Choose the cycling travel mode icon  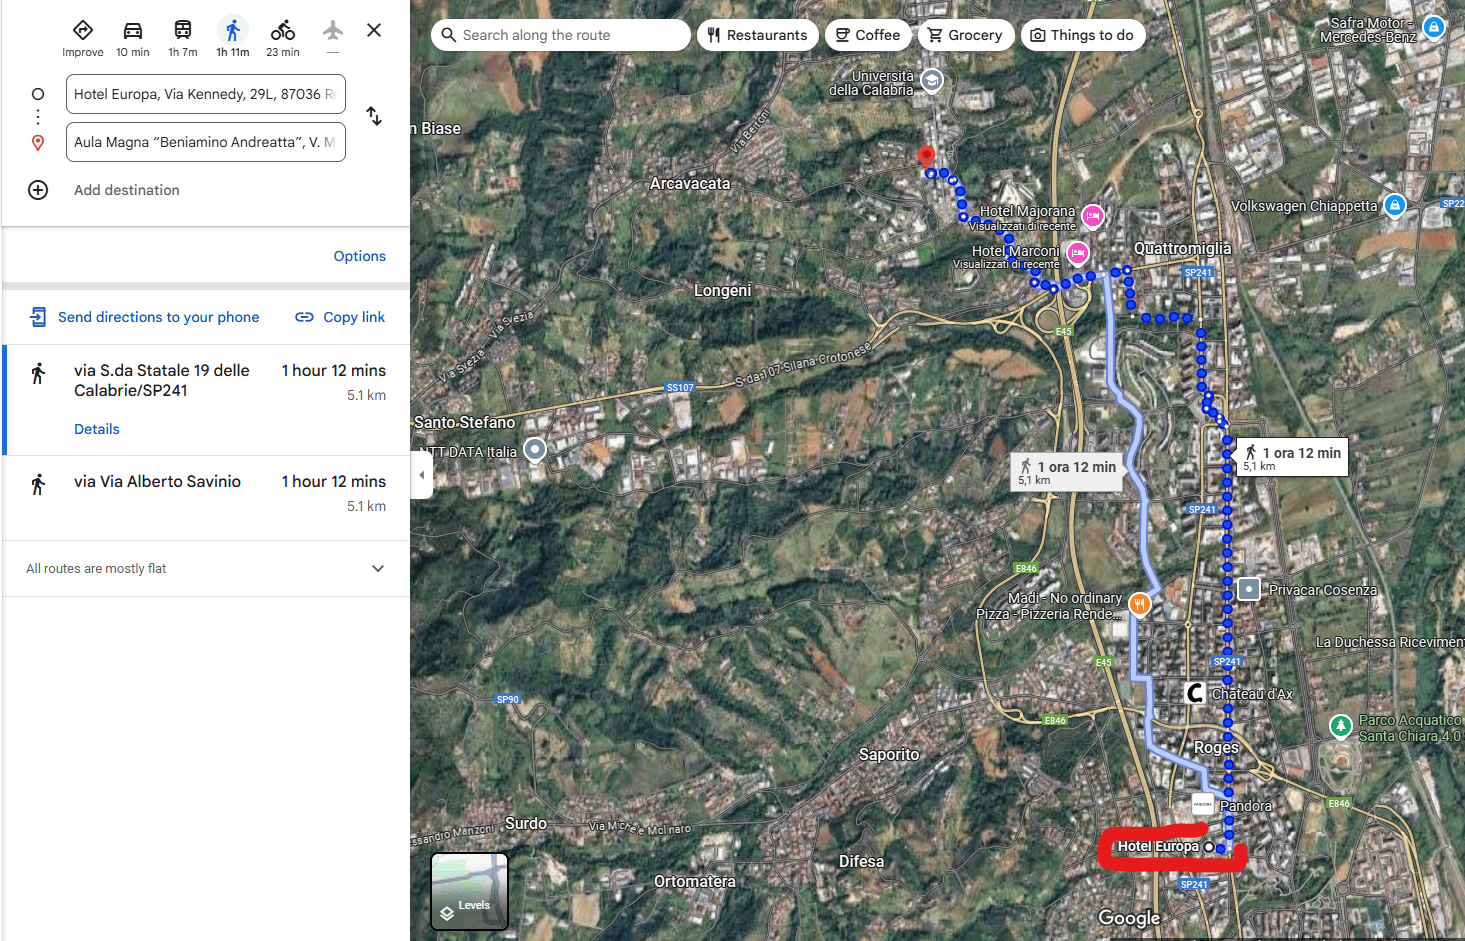click(x=282, y=31)
